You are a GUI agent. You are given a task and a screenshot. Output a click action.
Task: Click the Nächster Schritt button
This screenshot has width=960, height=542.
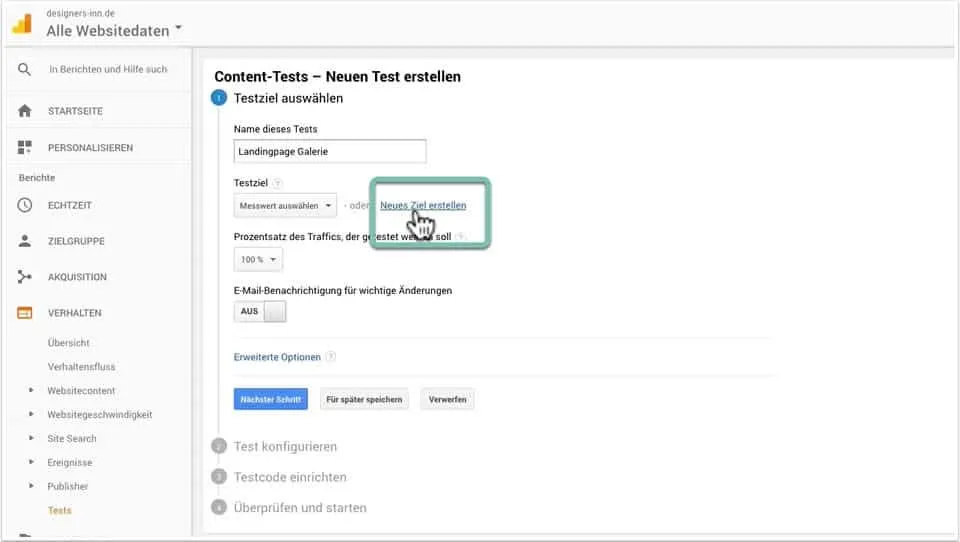pyautogui.click(x=270, y=399)
